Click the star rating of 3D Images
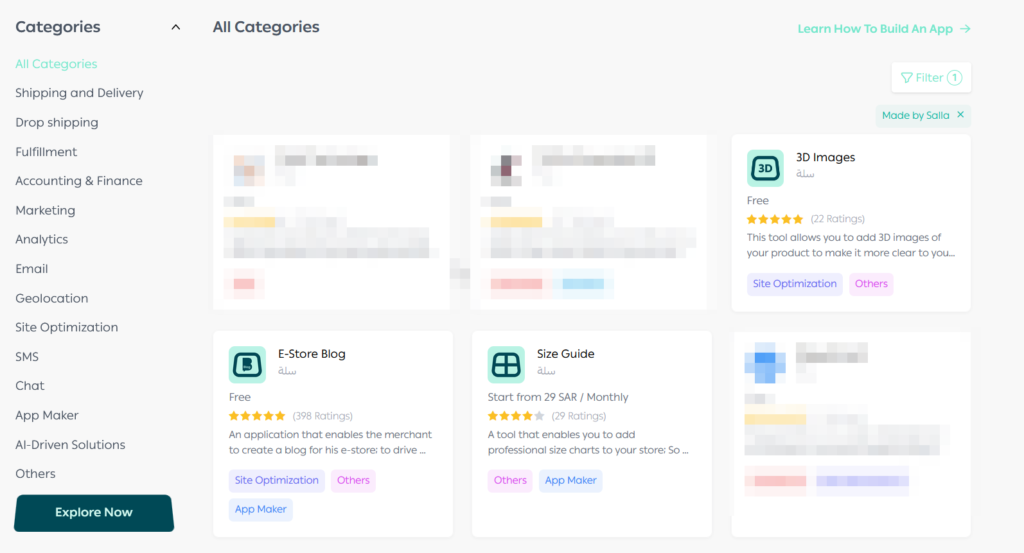 (775, 219)
